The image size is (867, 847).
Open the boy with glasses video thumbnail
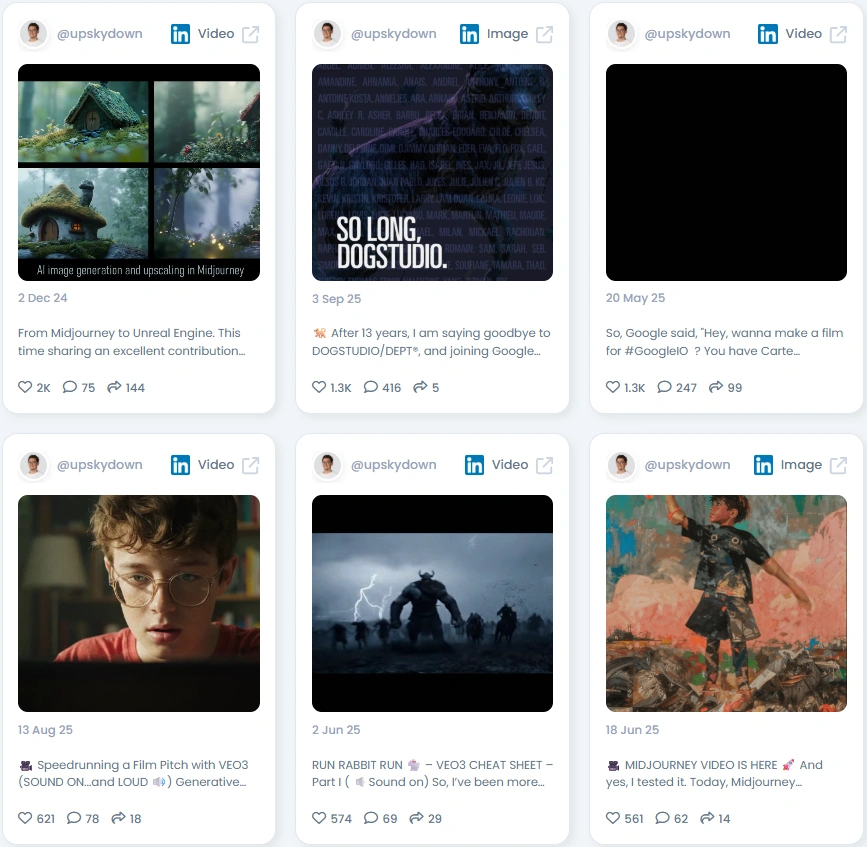click(x=139, y=603)
